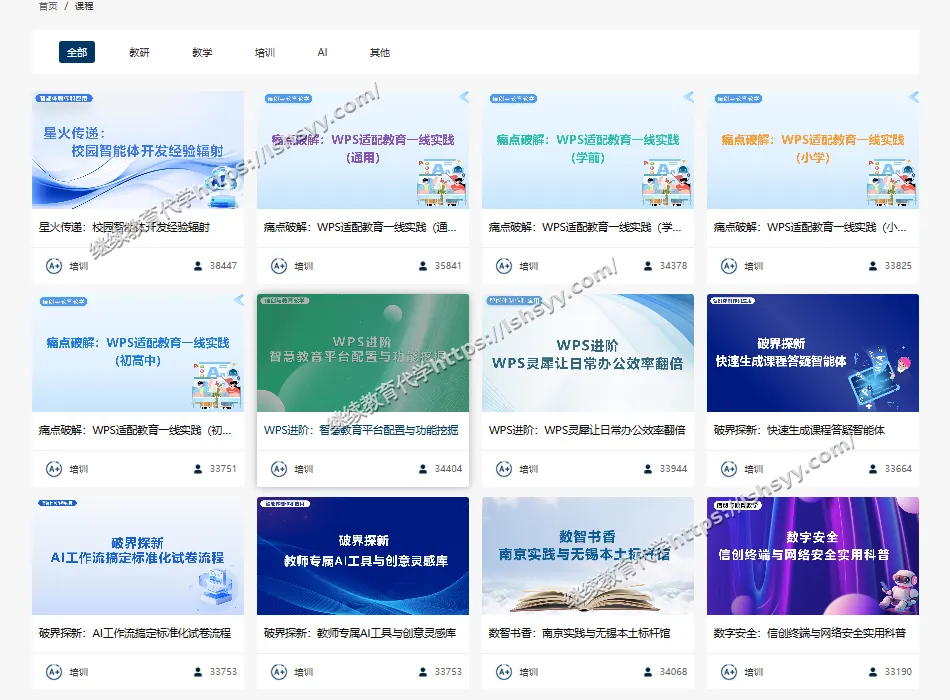Viewport: 950px width, 700px height.
Task: Switch to the 教学 category tab
Action: pos(202,53)
